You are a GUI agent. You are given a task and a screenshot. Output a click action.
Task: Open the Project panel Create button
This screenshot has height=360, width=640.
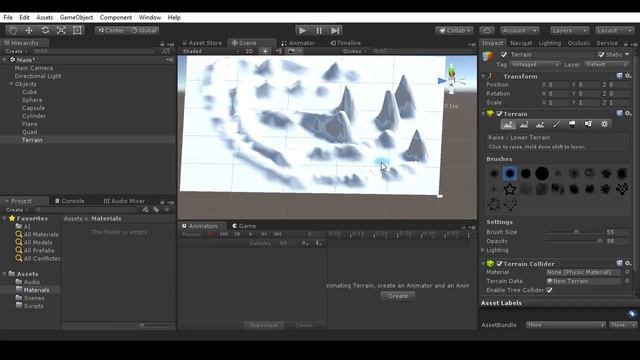(17, 210)
